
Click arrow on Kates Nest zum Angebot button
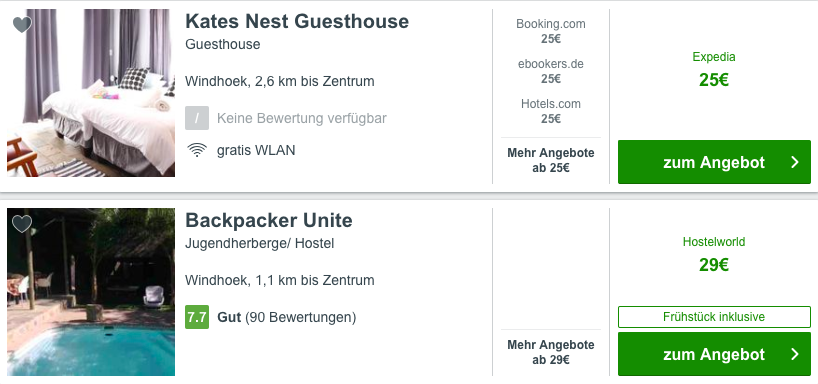[795, 162]
